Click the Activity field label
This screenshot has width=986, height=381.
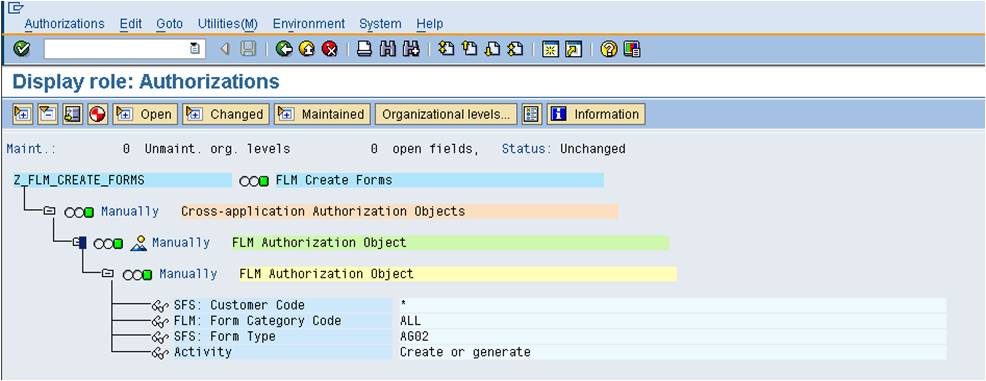click(202, 353)
